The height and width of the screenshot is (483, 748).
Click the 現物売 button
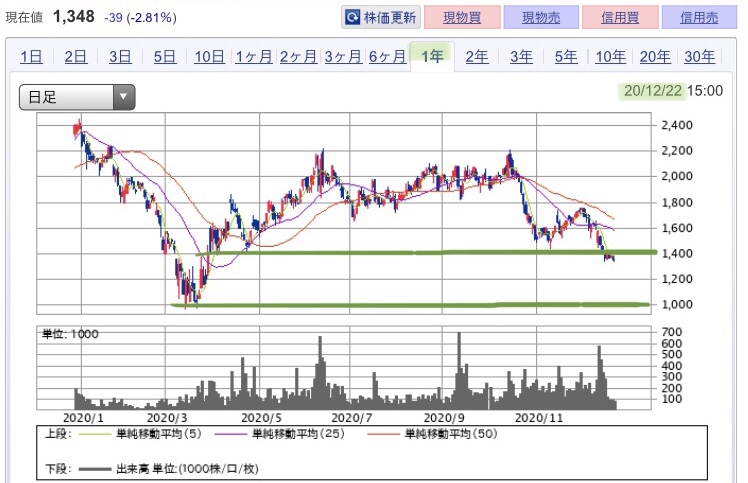tap(541, 18)
